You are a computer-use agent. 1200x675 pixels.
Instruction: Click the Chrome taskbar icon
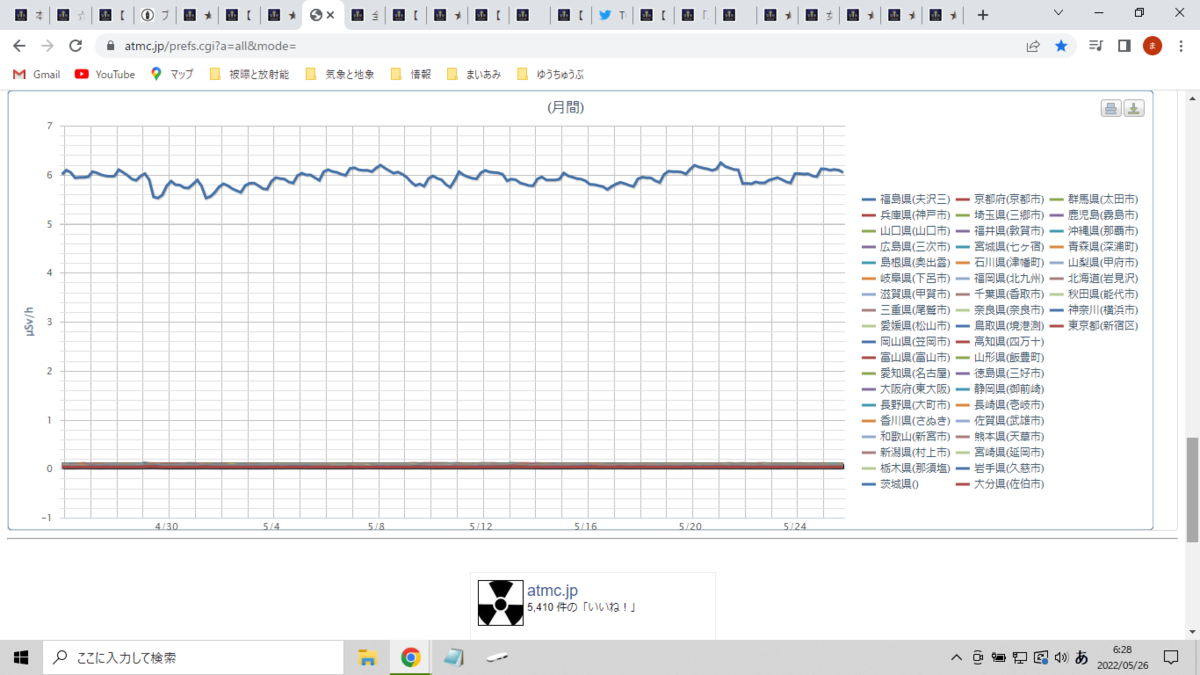tap(410, 657)
